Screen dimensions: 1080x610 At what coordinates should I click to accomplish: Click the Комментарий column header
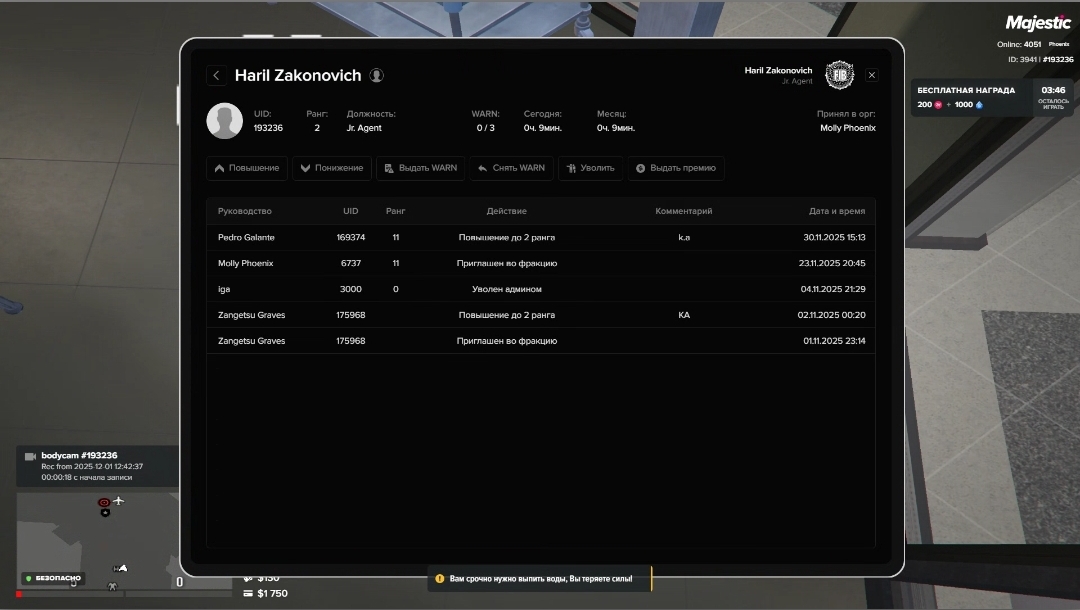click(x=683, y=211)
